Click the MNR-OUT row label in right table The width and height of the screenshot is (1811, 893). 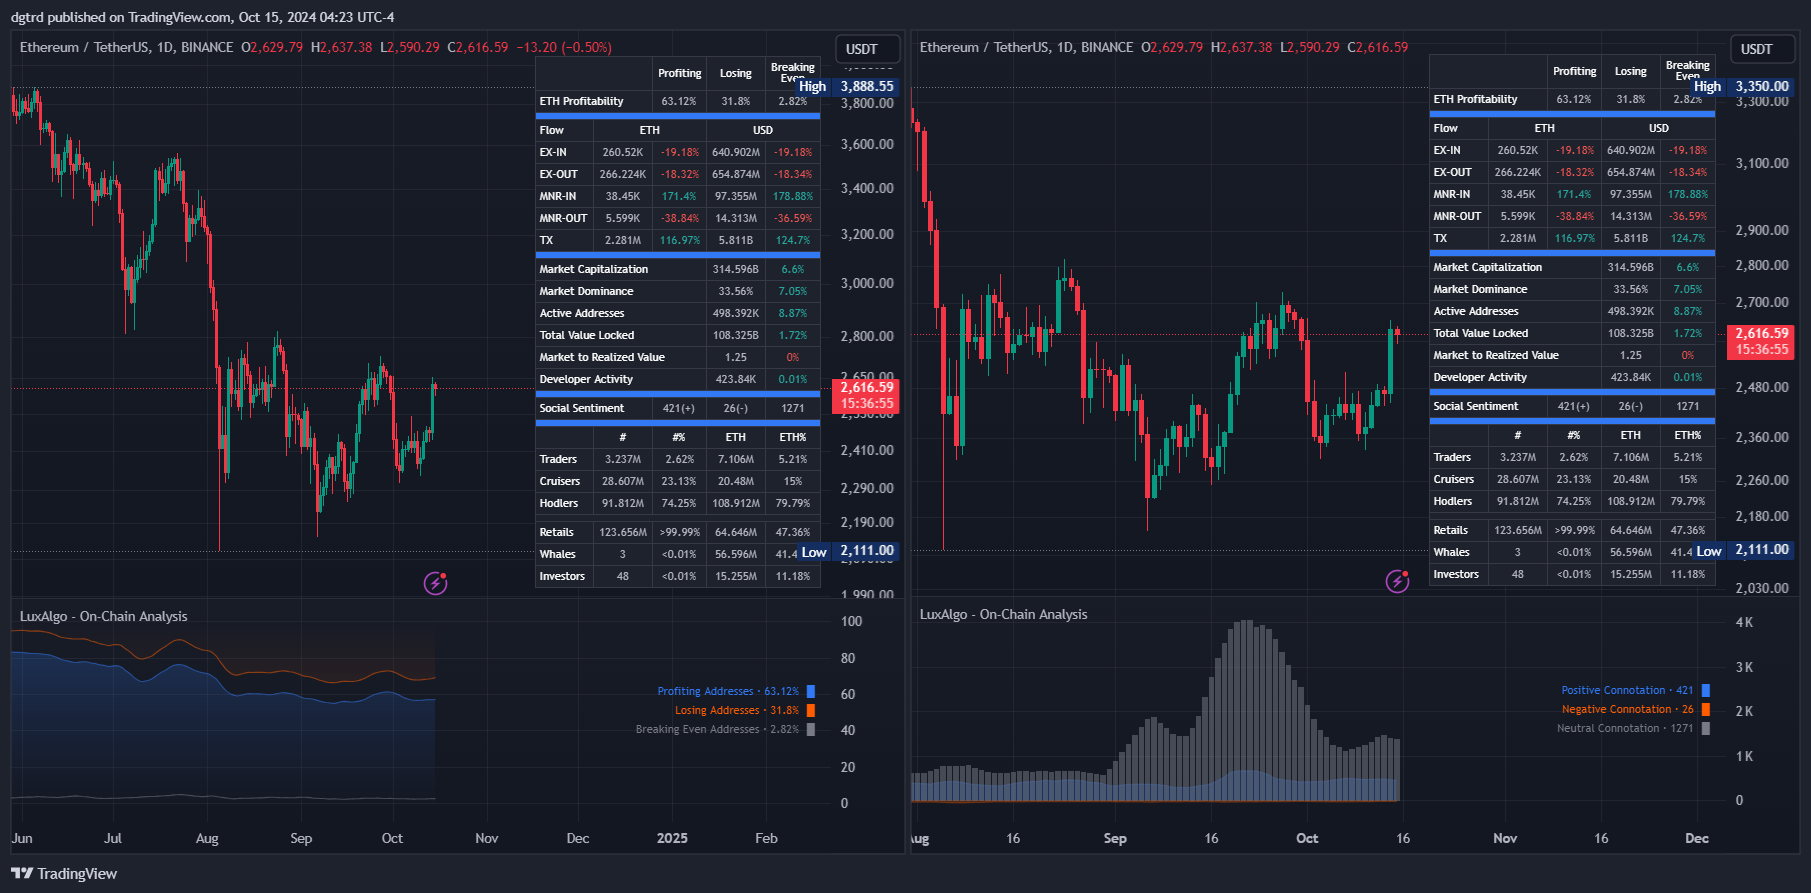click(x=1457, y=216)
